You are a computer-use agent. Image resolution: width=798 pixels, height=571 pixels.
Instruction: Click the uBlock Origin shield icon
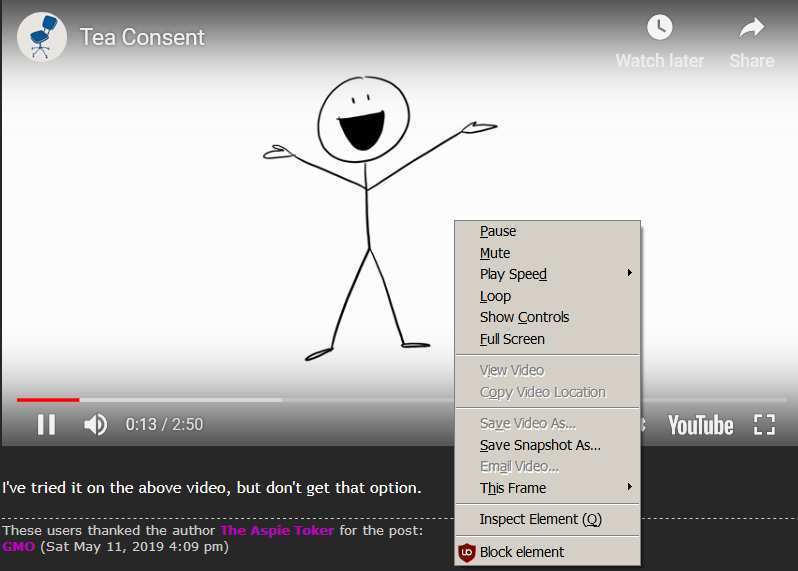pyautogui.click(x=467, y=552)
